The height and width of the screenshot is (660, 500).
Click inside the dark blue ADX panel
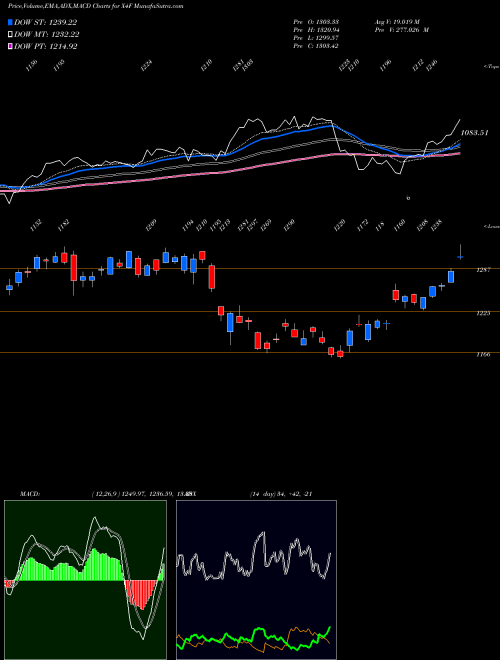pos(256,580)
